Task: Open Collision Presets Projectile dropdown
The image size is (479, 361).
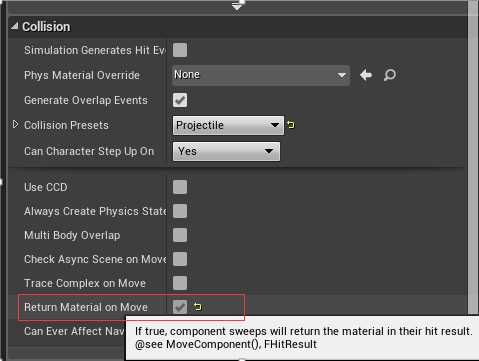Action: (228, 125)
